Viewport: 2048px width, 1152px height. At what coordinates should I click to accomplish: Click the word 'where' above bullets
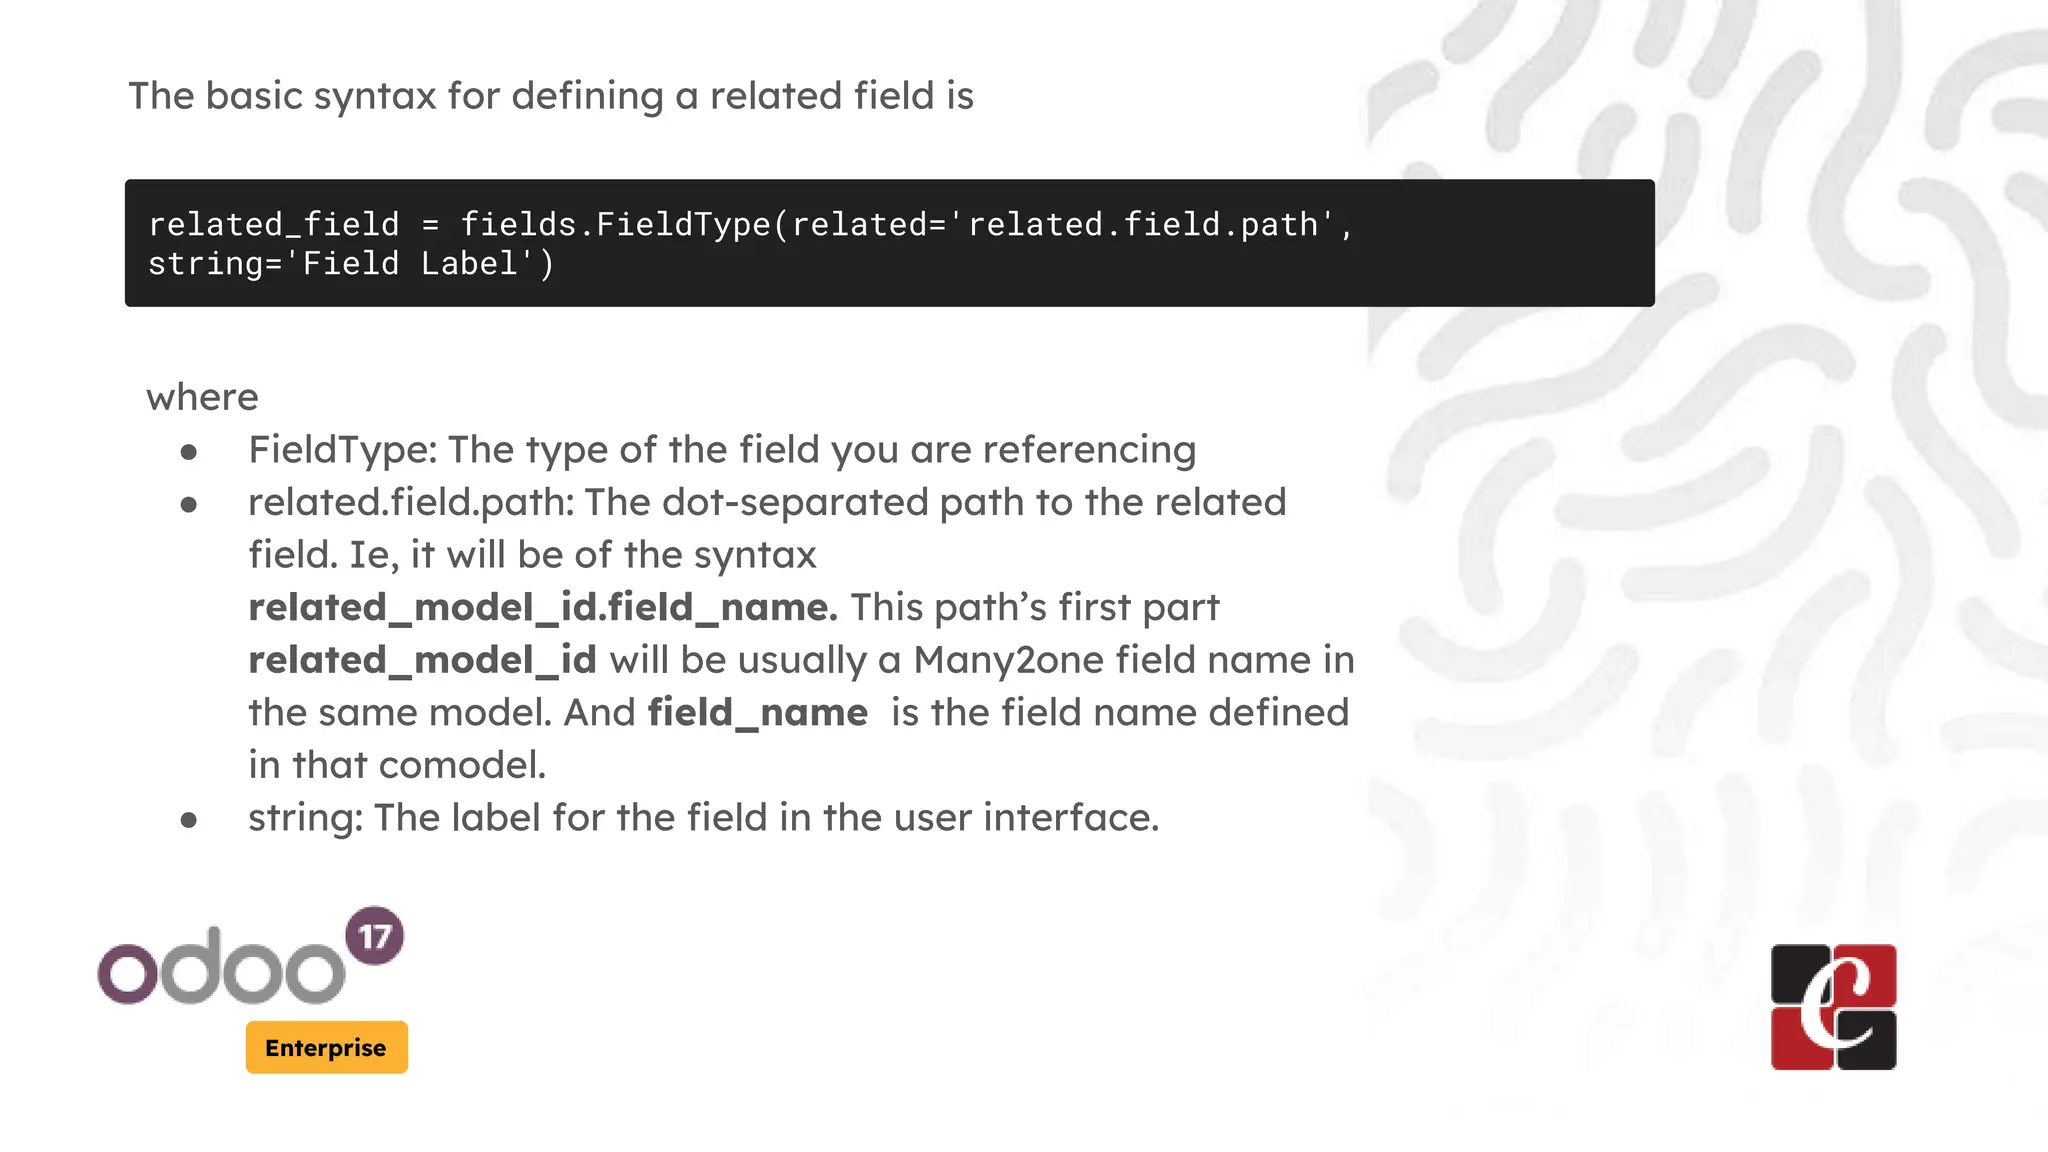203,397
